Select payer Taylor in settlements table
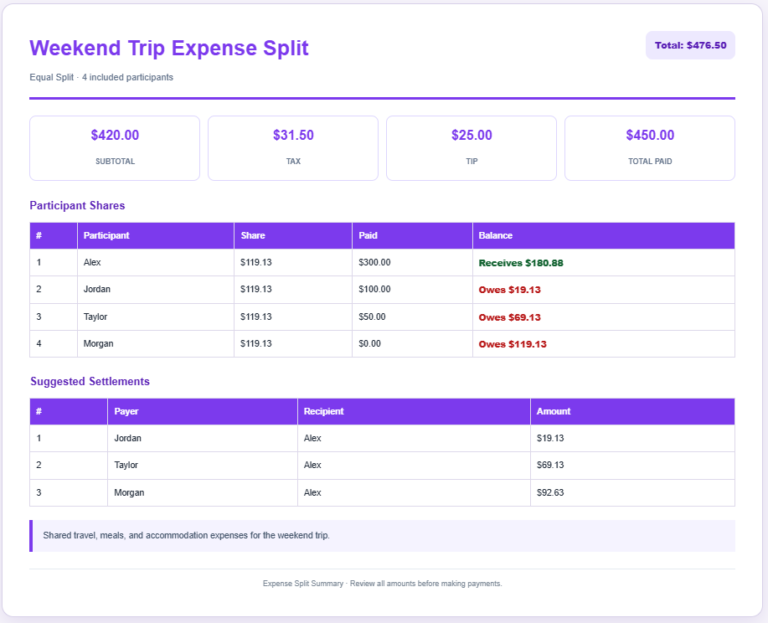This screenshot has height=623, width=768. tap(126, 465)
